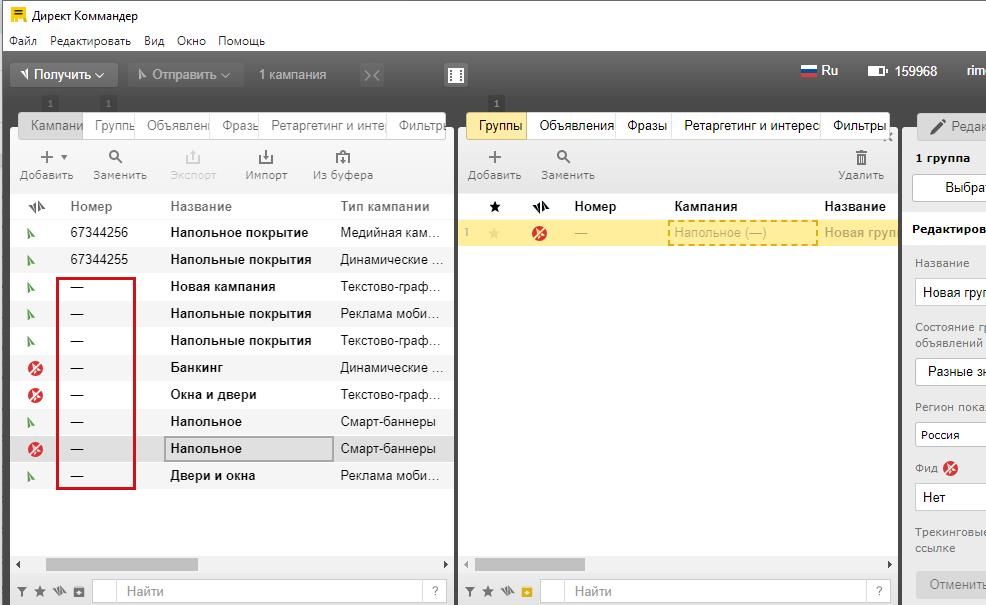The width and height of the screenshot is (986, 605).
Task: Switch interface language via Ru flag
Action: pos(819,70)
